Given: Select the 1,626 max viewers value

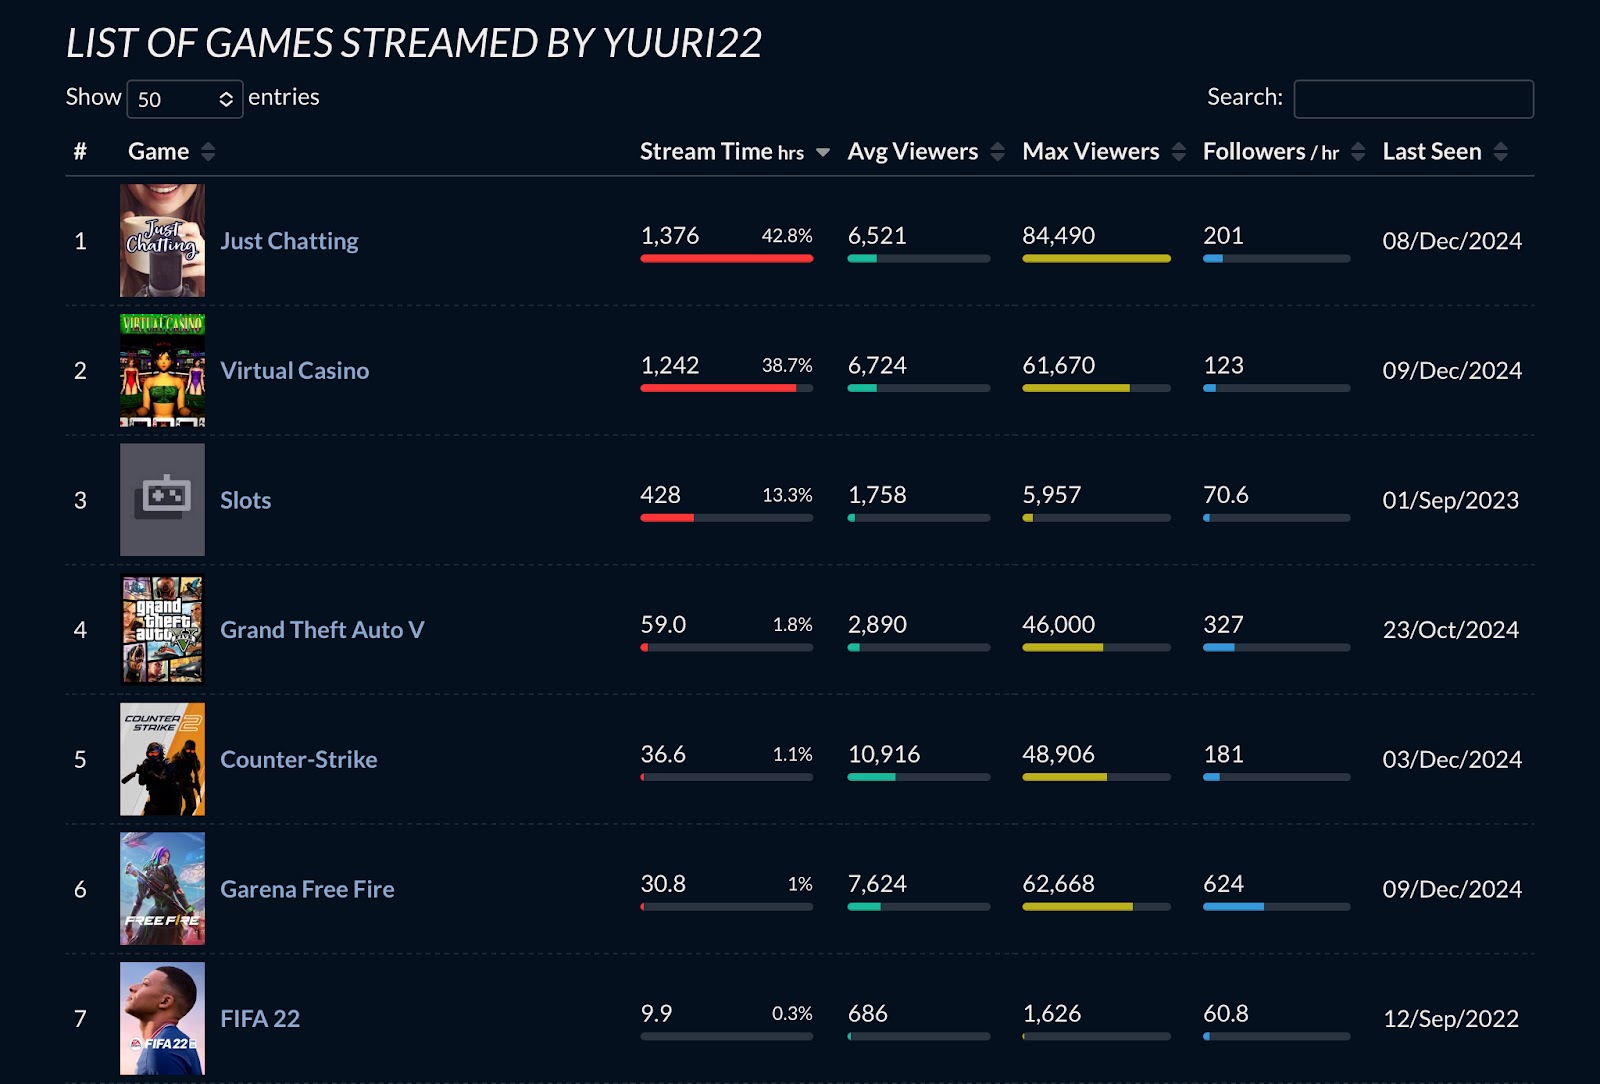Looking at the screenshot, I should tap(1052, 1014).
